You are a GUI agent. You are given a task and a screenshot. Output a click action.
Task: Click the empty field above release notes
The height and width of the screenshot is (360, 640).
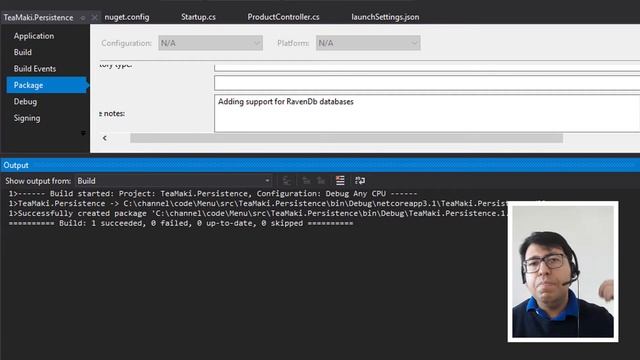click(427, 83)
